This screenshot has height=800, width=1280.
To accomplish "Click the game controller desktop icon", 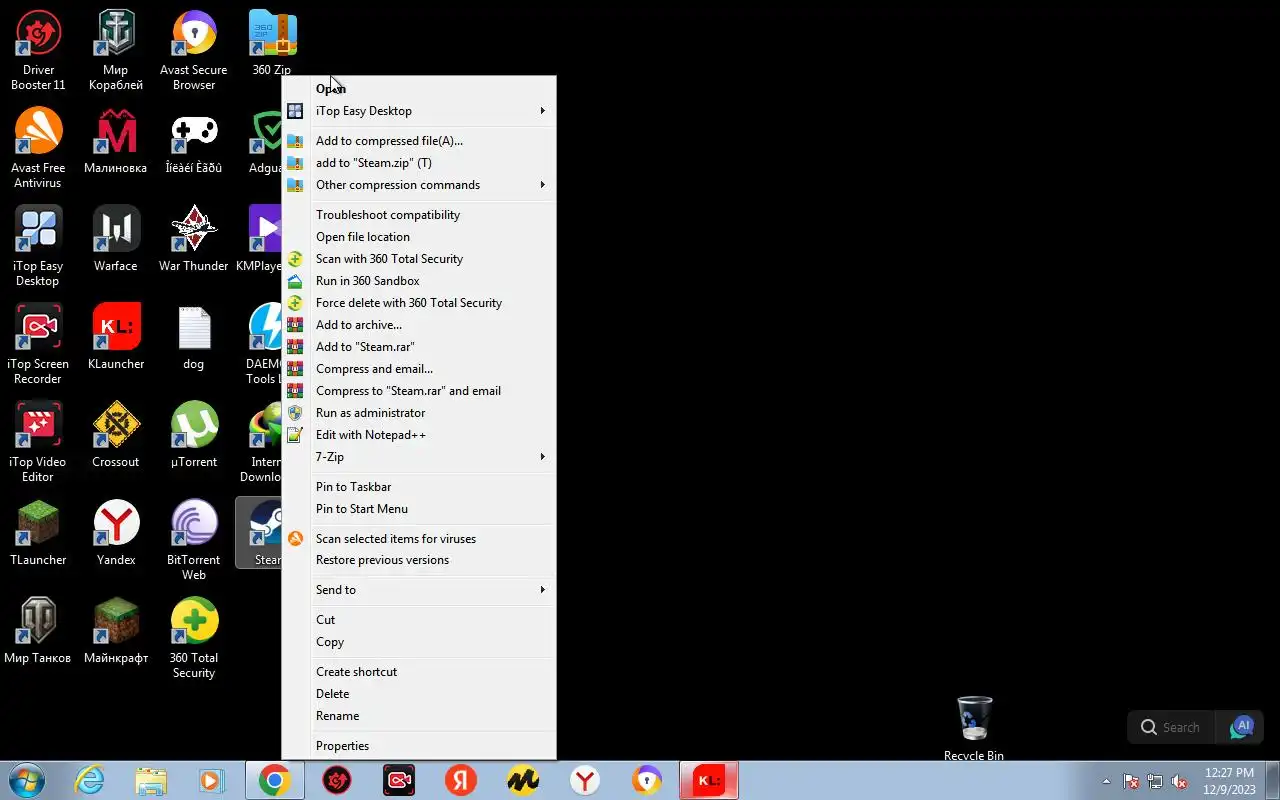I will pyautogui.click(x=194, y=141).
